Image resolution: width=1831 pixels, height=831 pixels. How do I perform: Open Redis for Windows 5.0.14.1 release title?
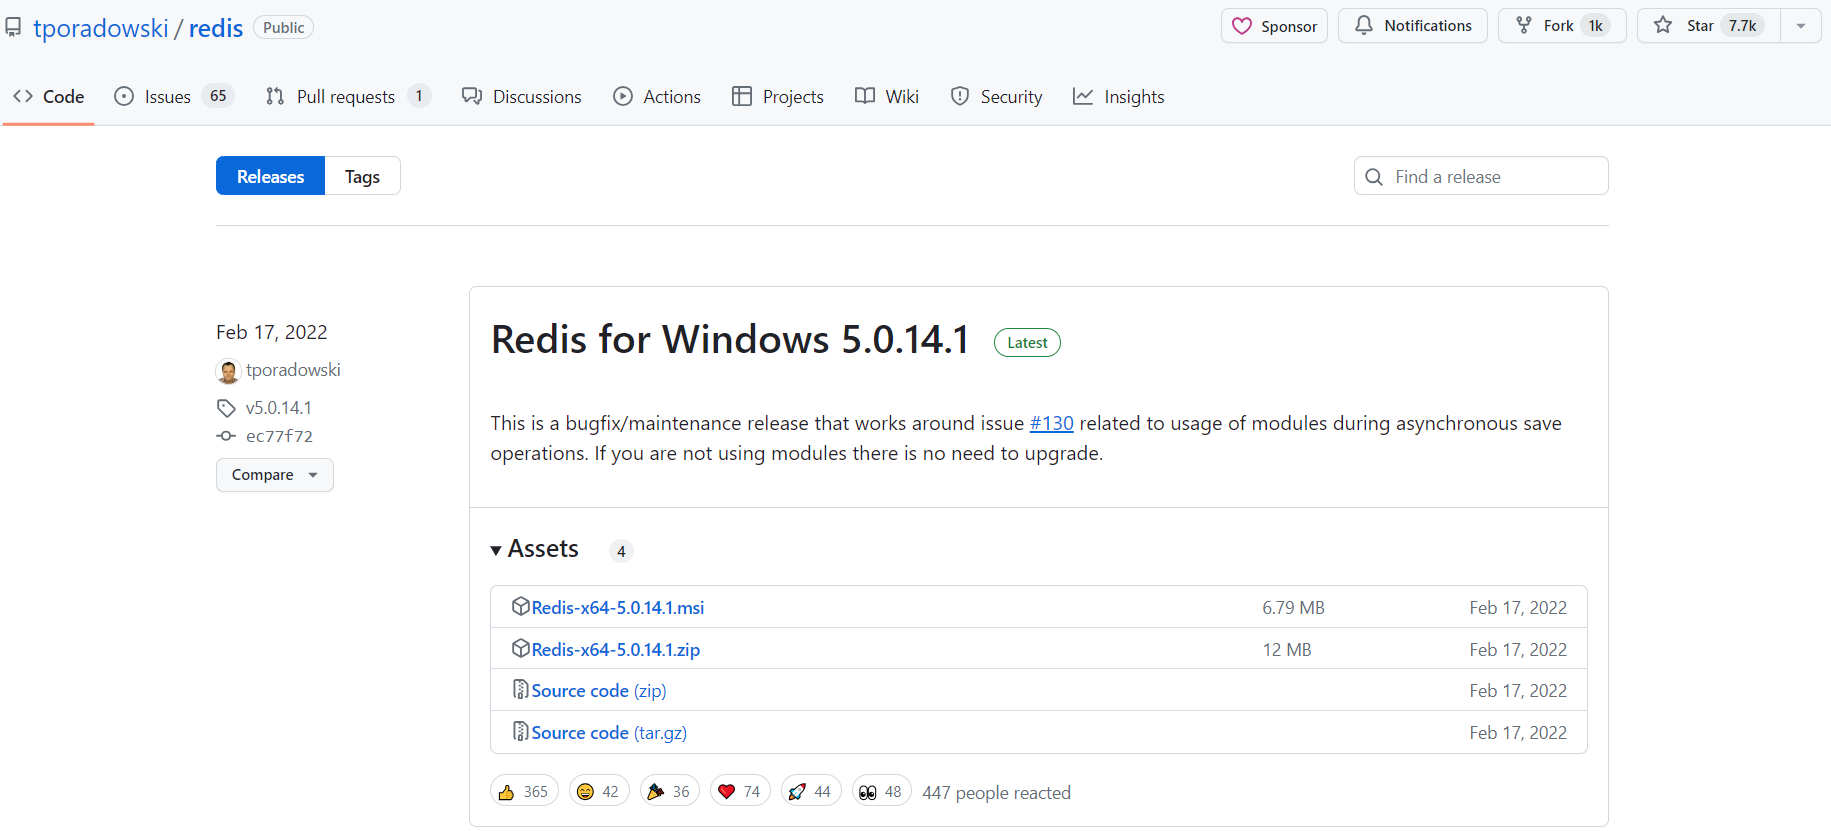point(730,340)
